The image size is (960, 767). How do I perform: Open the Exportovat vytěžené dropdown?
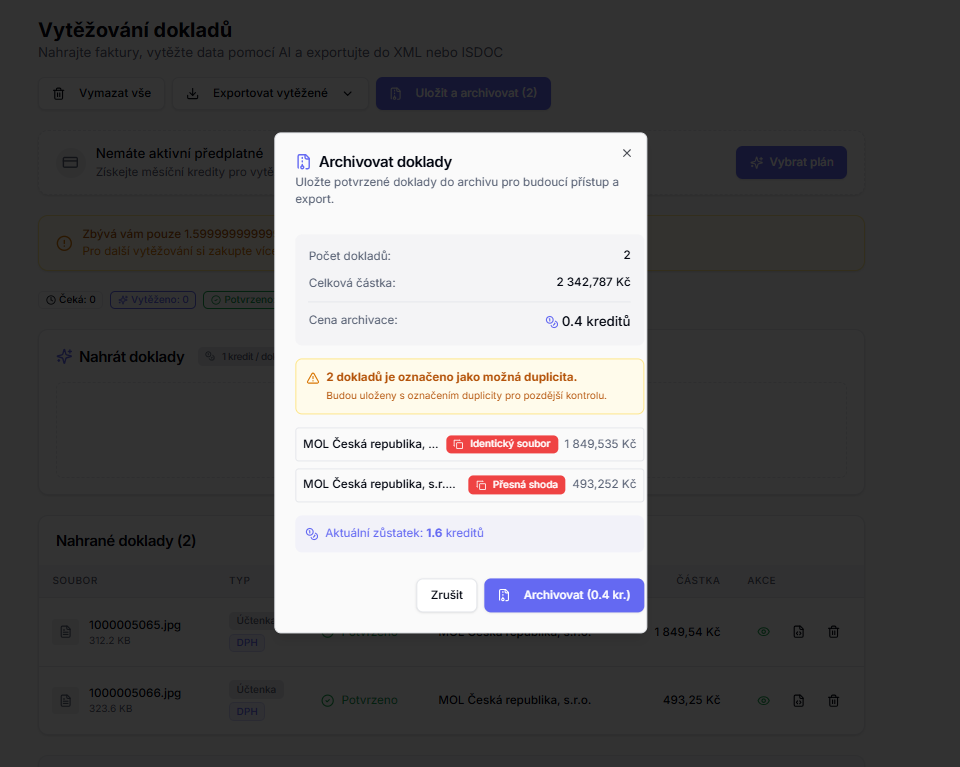click(x=269, y=93)
